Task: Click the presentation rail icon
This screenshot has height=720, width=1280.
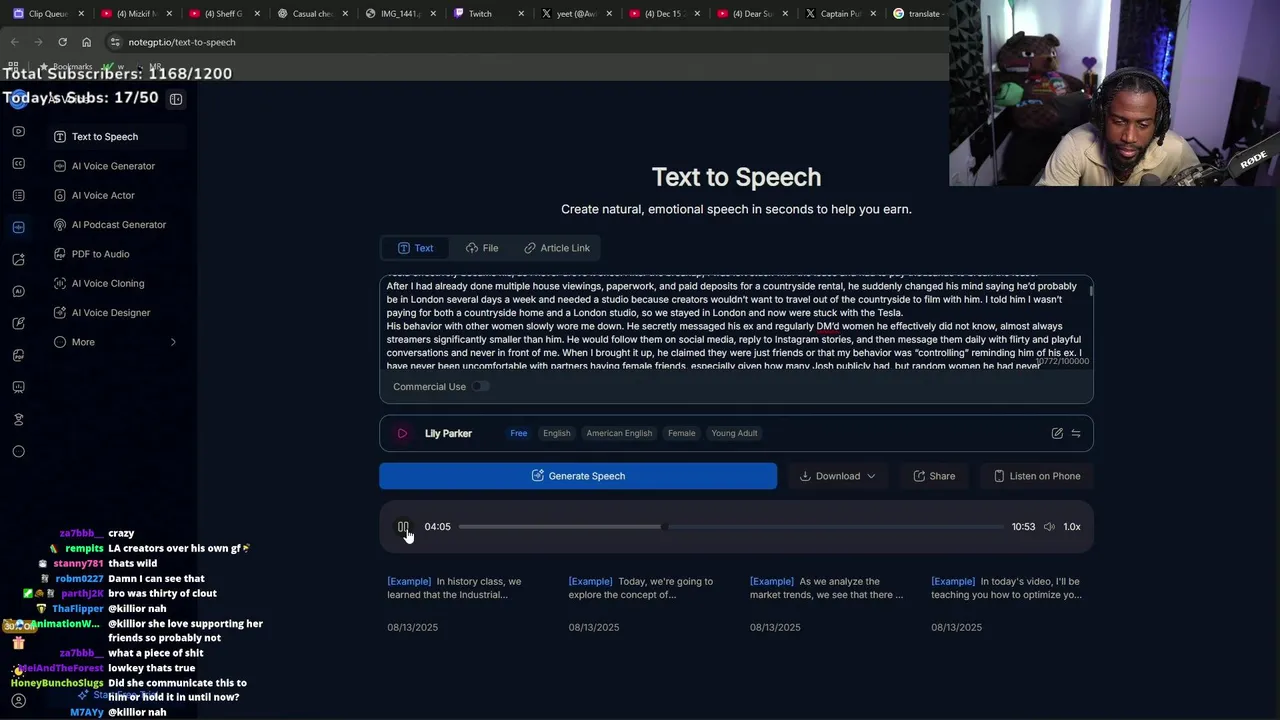Action: click(18, 387)
